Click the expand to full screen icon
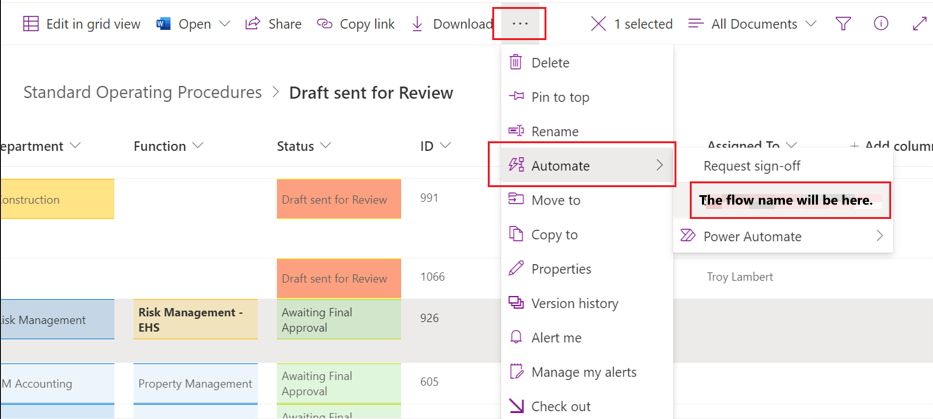This screenshot has height=419, width=933. point(919,24)
